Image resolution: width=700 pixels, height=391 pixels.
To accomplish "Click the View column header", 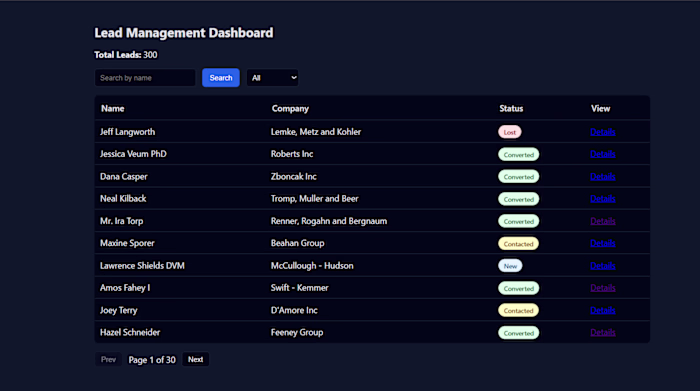I will [600, 108].
